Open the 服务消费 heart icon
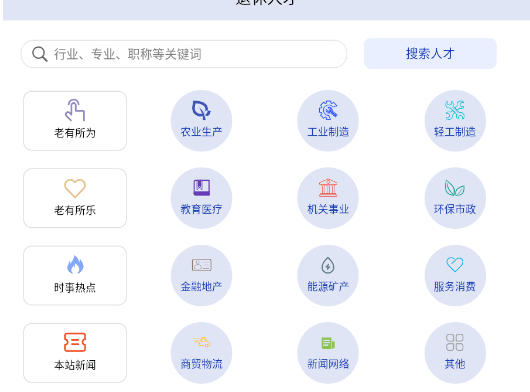The height and width of the screenshot is (392, 530). pos(455,265)
